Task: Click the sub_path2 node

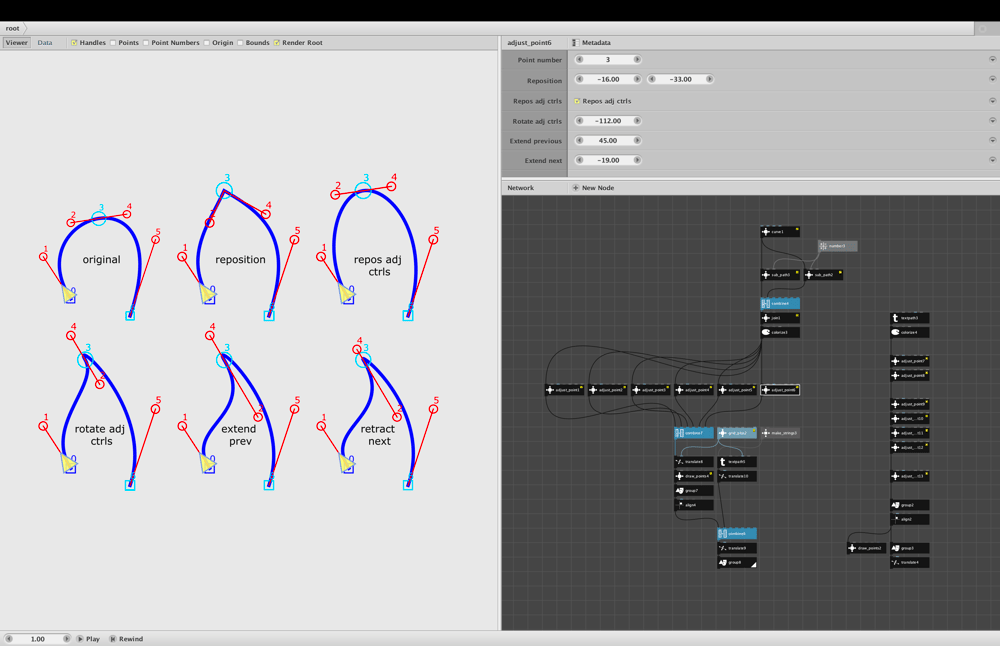Action: [823, 275]
